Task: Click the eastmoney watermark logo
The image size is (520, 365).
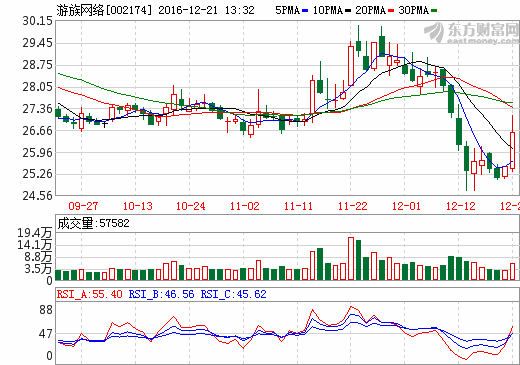Action: [x=471, y=33]
